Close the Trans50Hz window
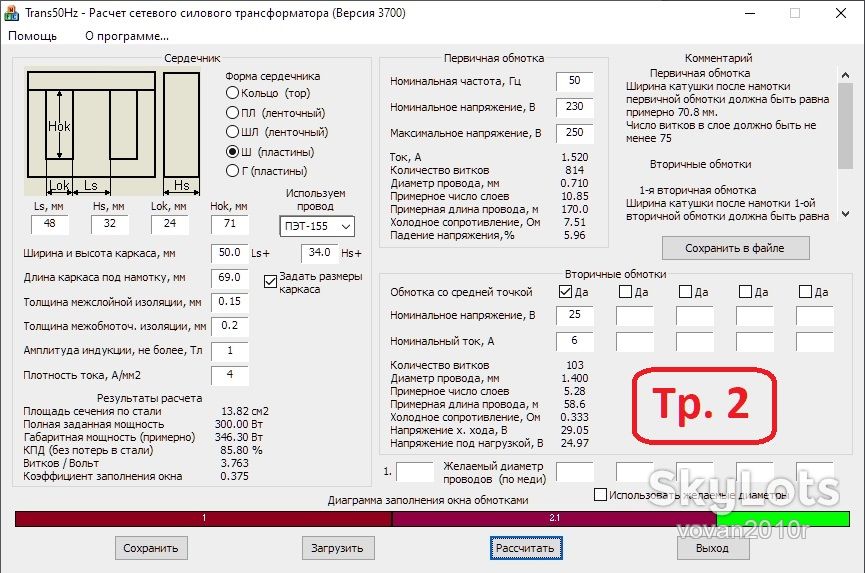865x573 pixels. [x=841, y=13]
